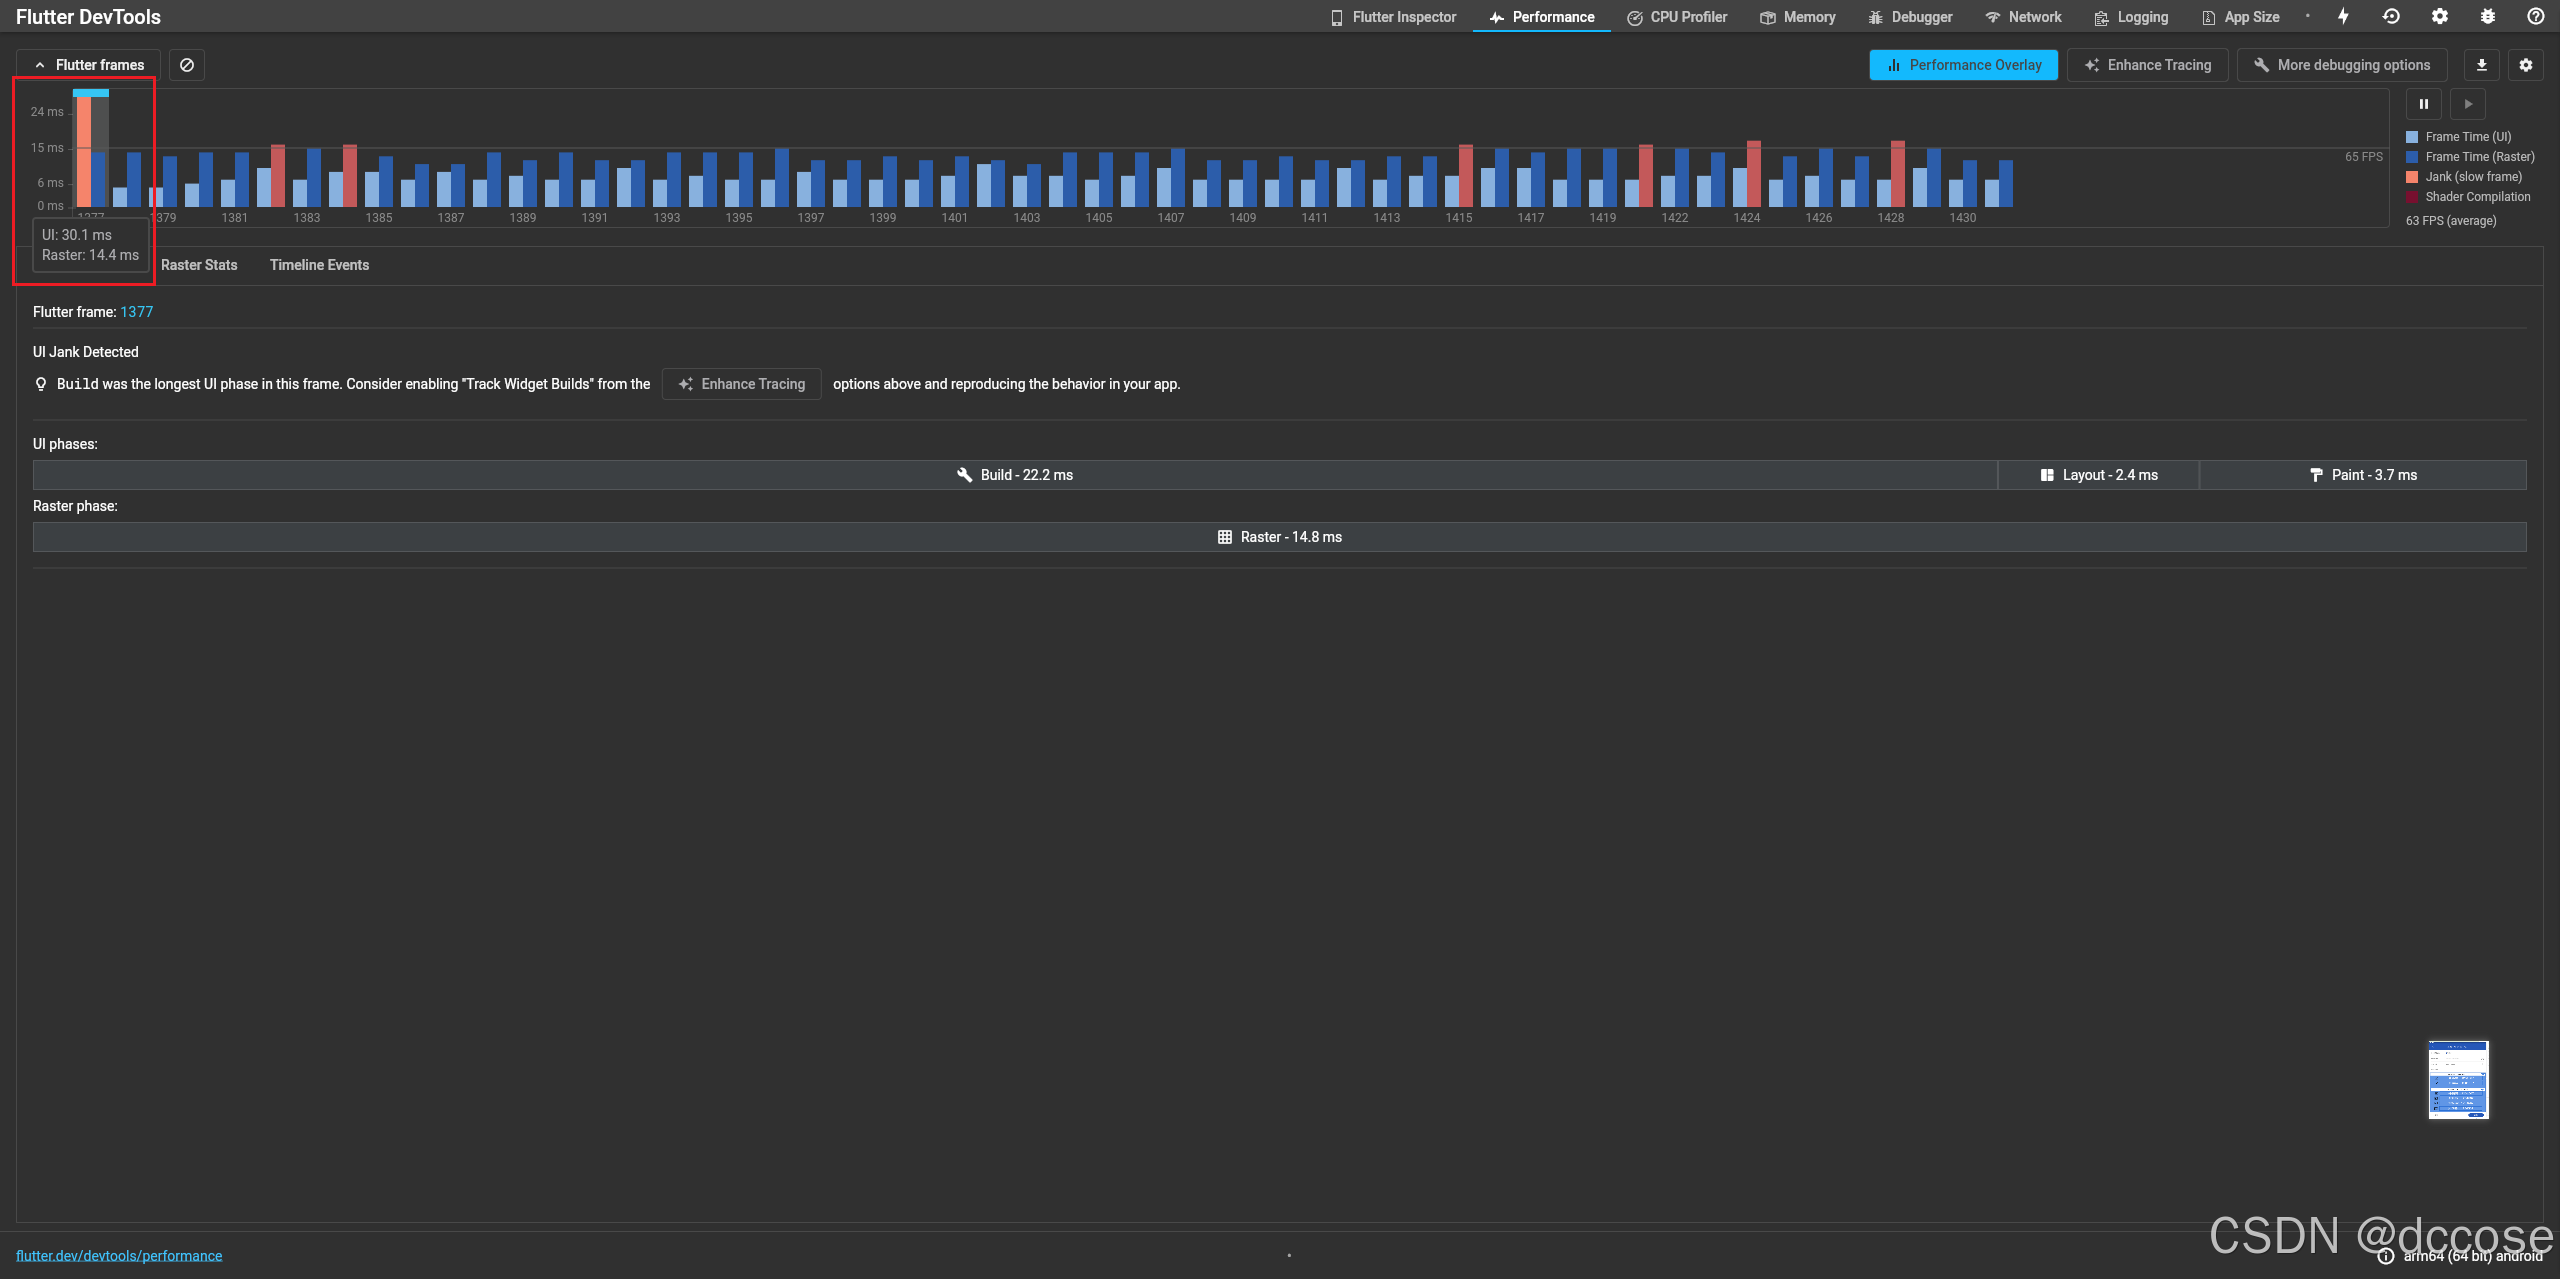
Task: Collapse the Flutter frames chart
Action: (x=89, y=65)
